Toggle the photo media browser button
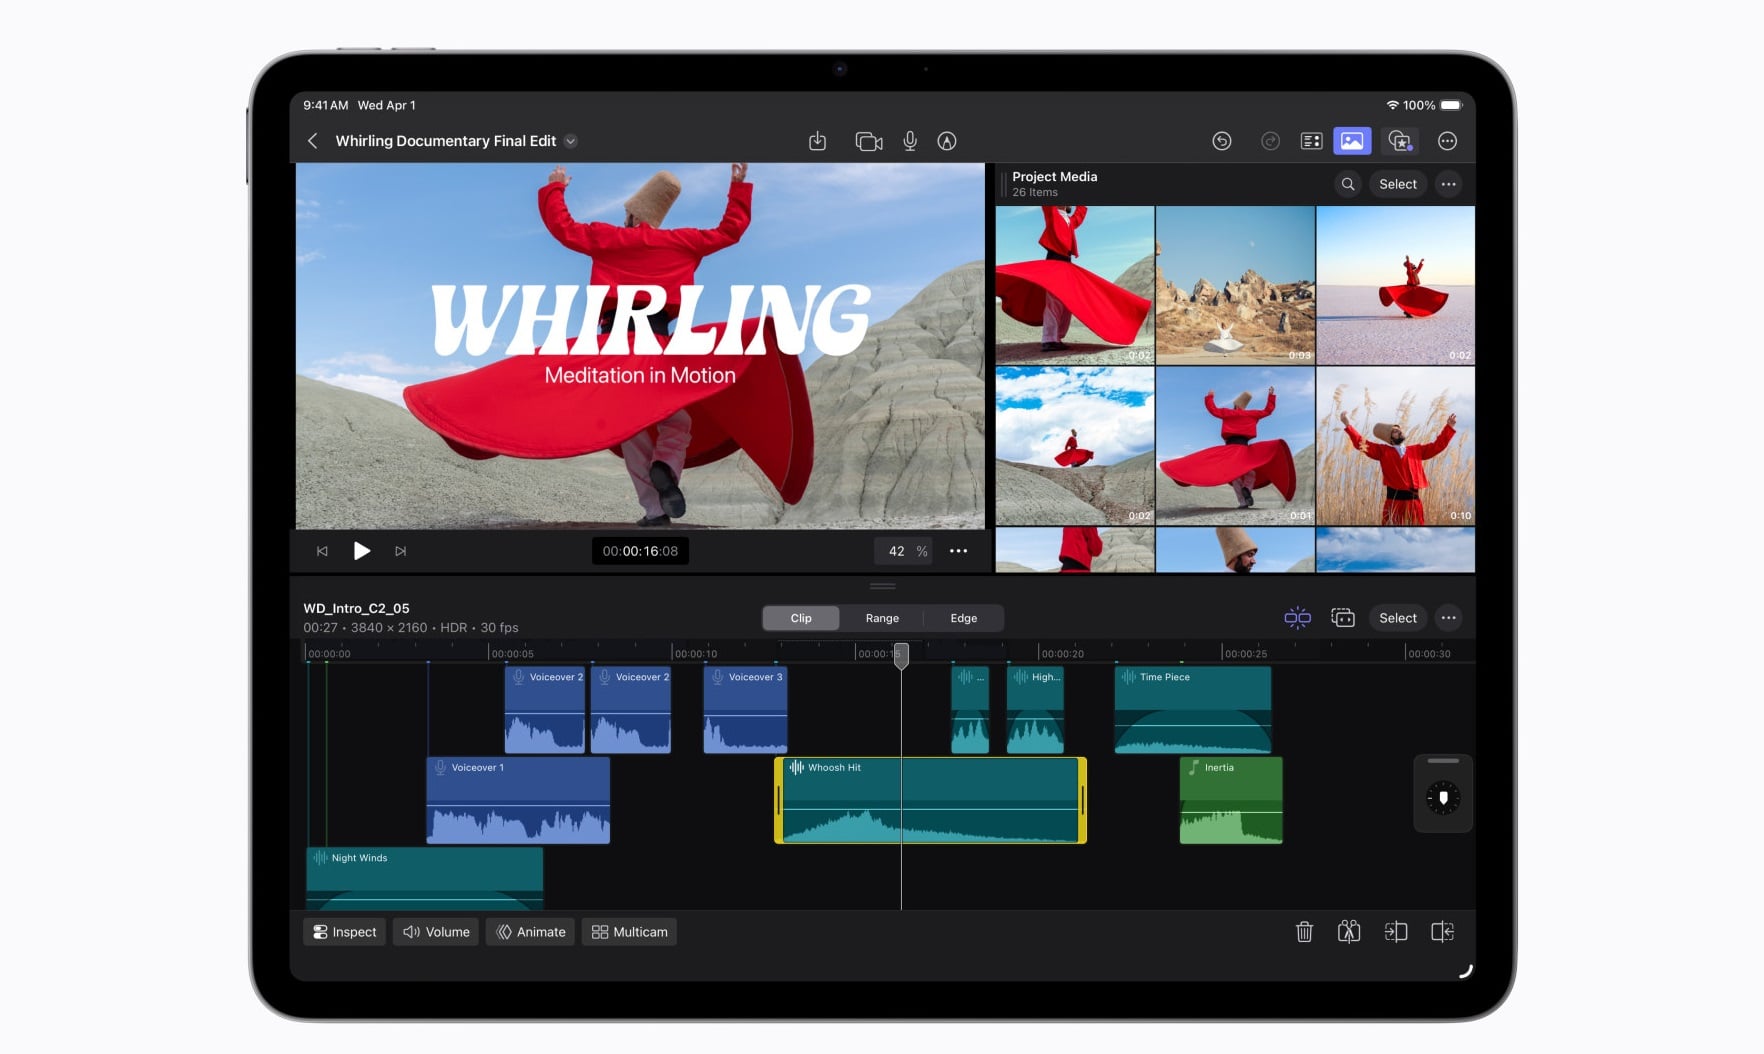The height and width of the screenshot is (1054, 1764). 1352,141
